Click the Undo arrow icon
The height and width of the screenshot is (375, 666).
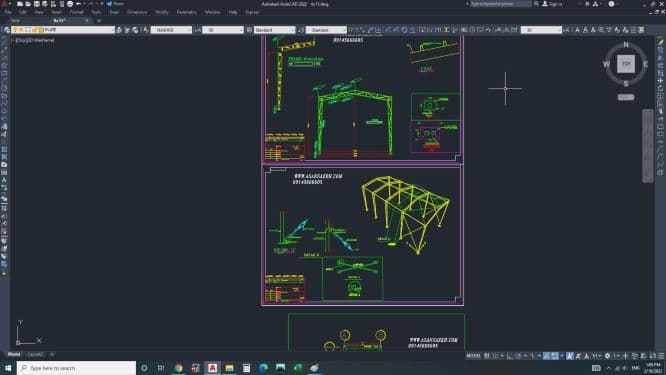click(79, 4)
